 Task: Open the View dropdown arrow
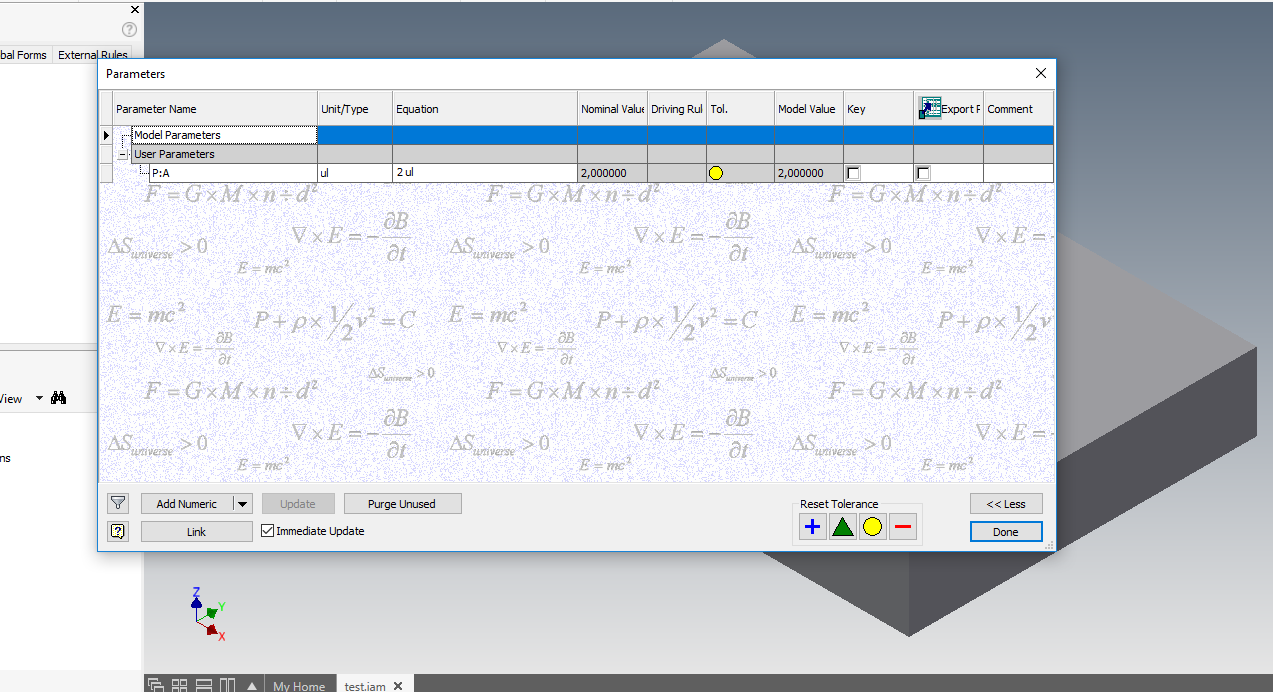(37, 398)
